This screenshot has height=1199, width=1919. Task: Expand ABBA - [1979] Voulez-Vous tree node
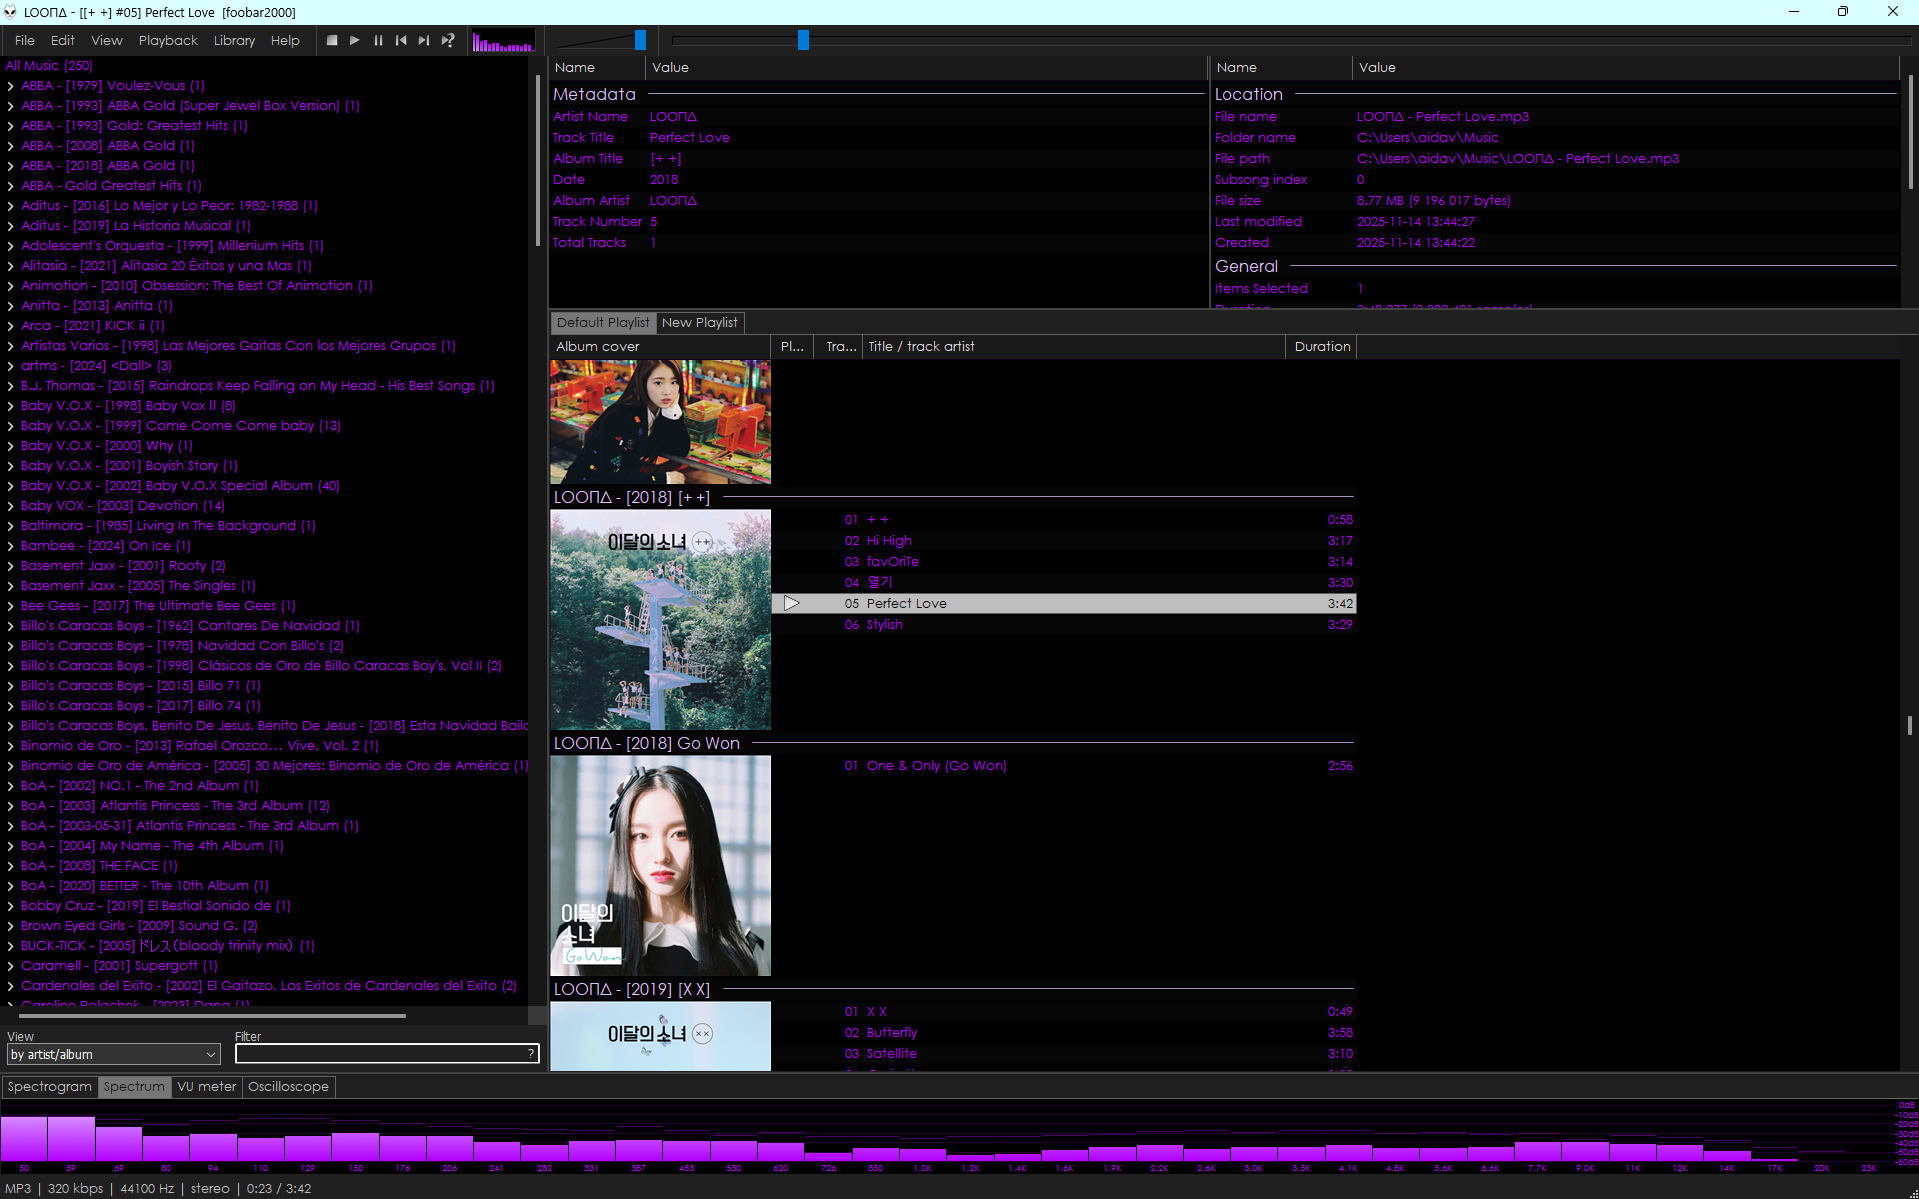(x=11, y=86)
